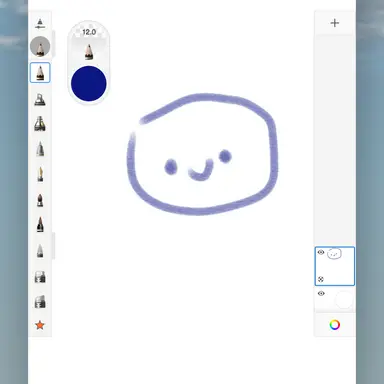Select the grey felt marker brush
The height and width of the screenshot is (384, 384).
[40, 149]
